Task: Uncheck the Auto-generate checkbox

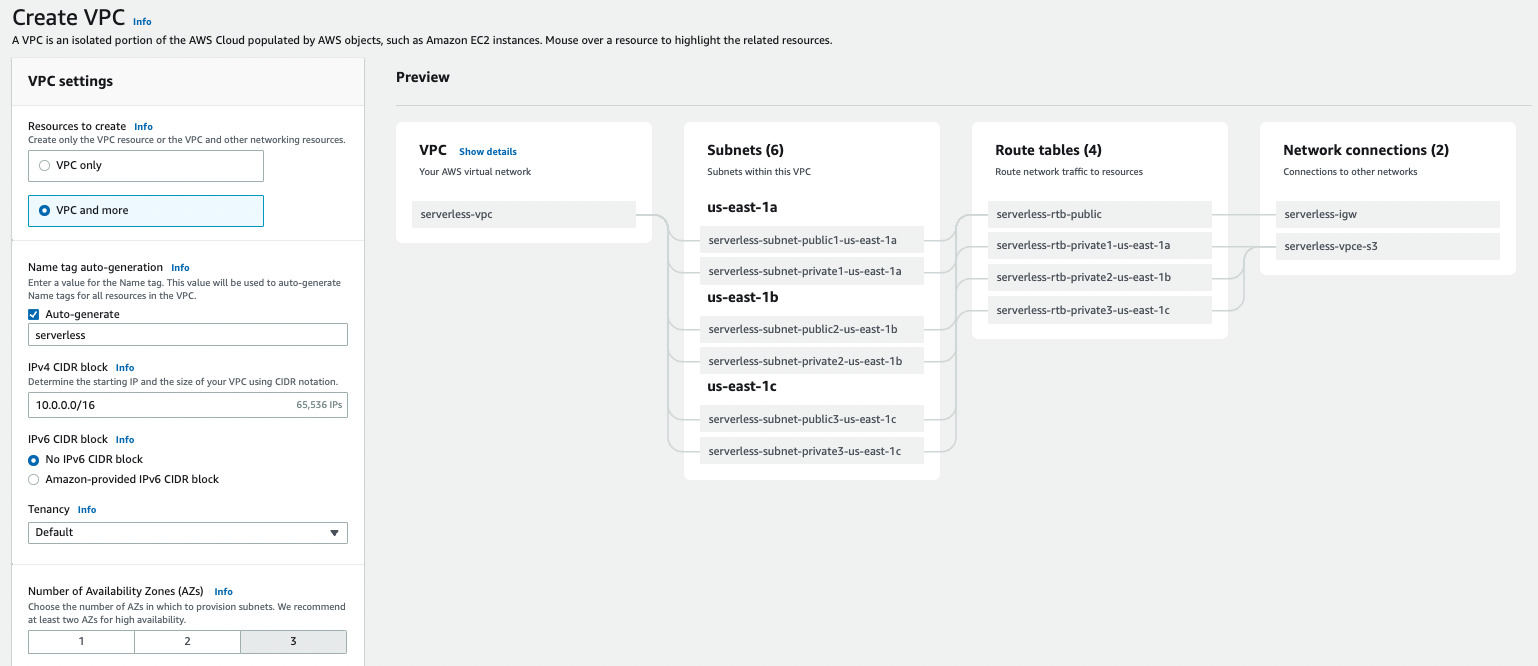Action: [x=32, y=313]
